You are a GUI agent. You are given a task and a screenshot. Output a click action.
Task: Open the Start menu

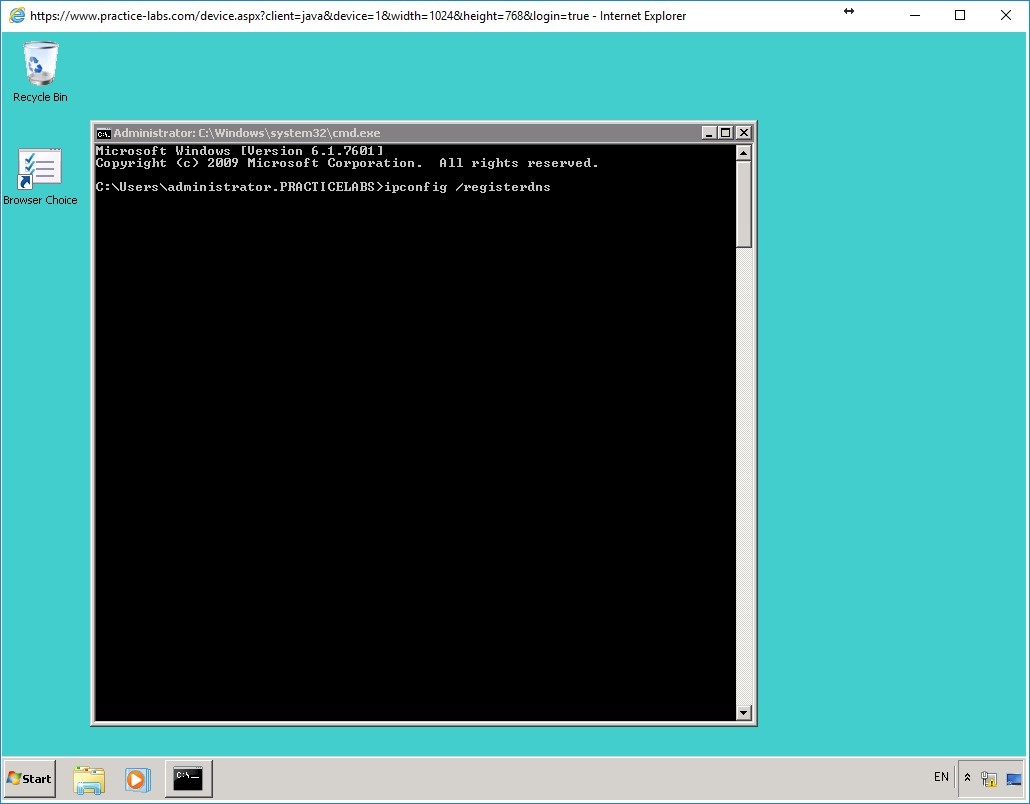tap(27, 778)
